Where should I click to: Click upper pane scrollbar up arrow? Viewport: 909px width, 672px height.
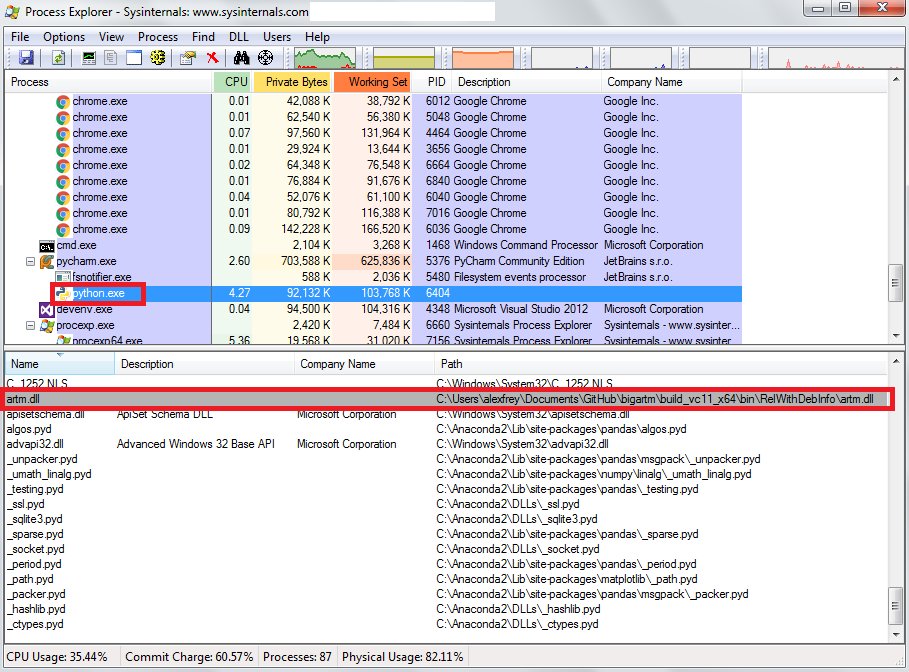896,79
